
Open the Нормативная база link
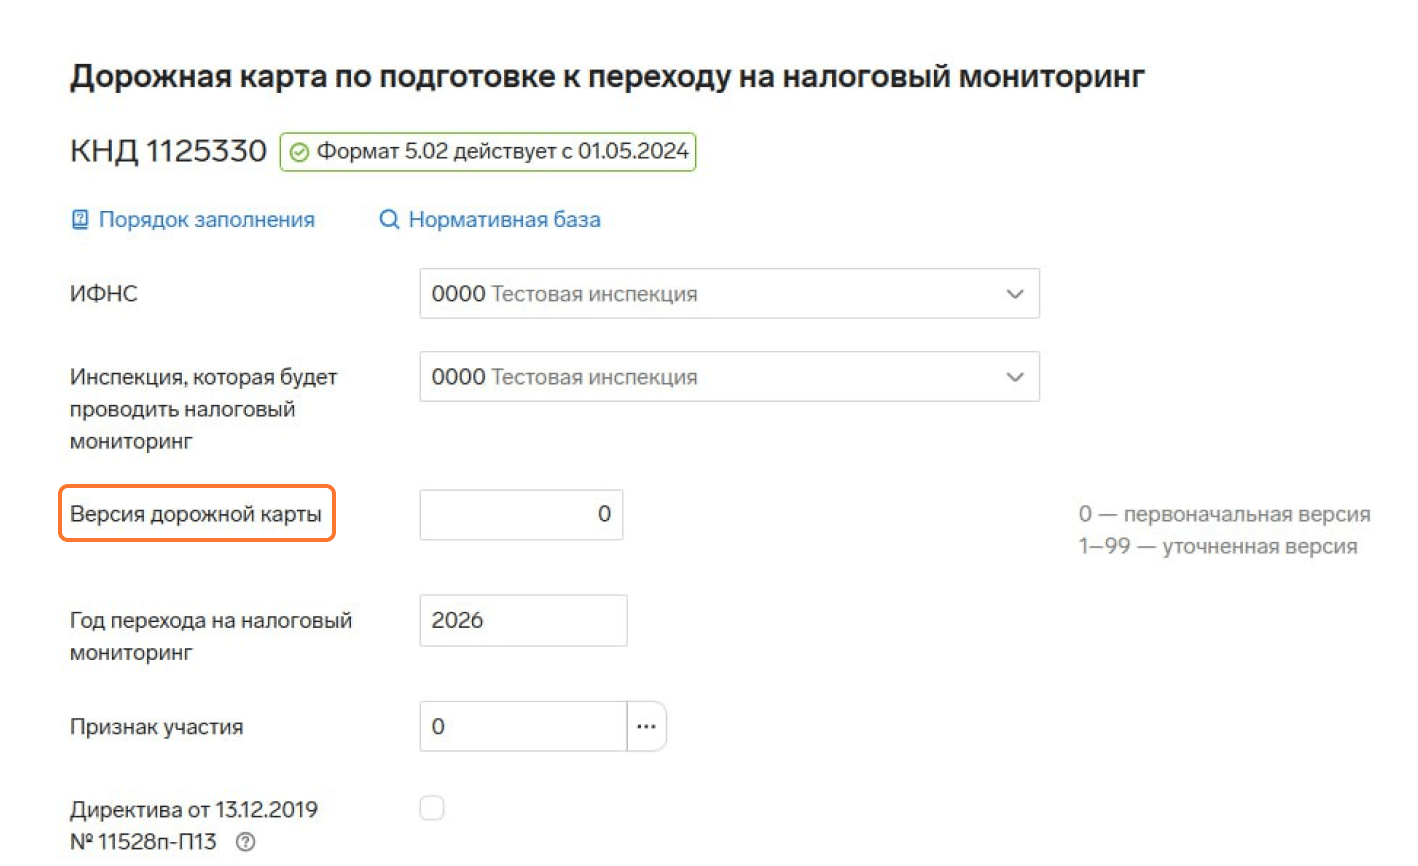[504, 220]
